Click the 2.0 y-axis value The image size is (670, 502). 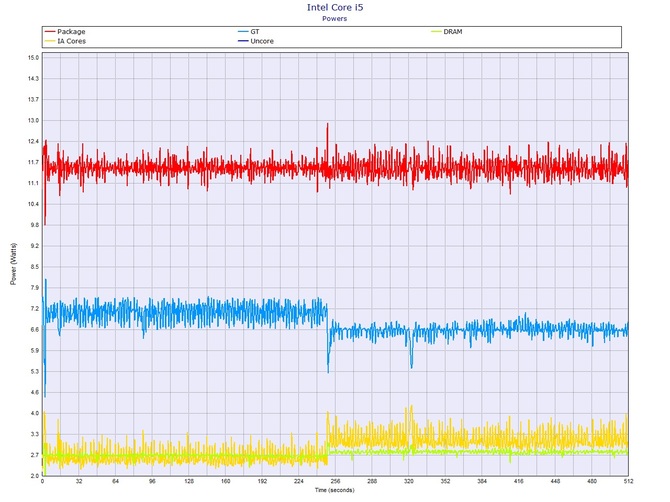click(x=34, y=476)
